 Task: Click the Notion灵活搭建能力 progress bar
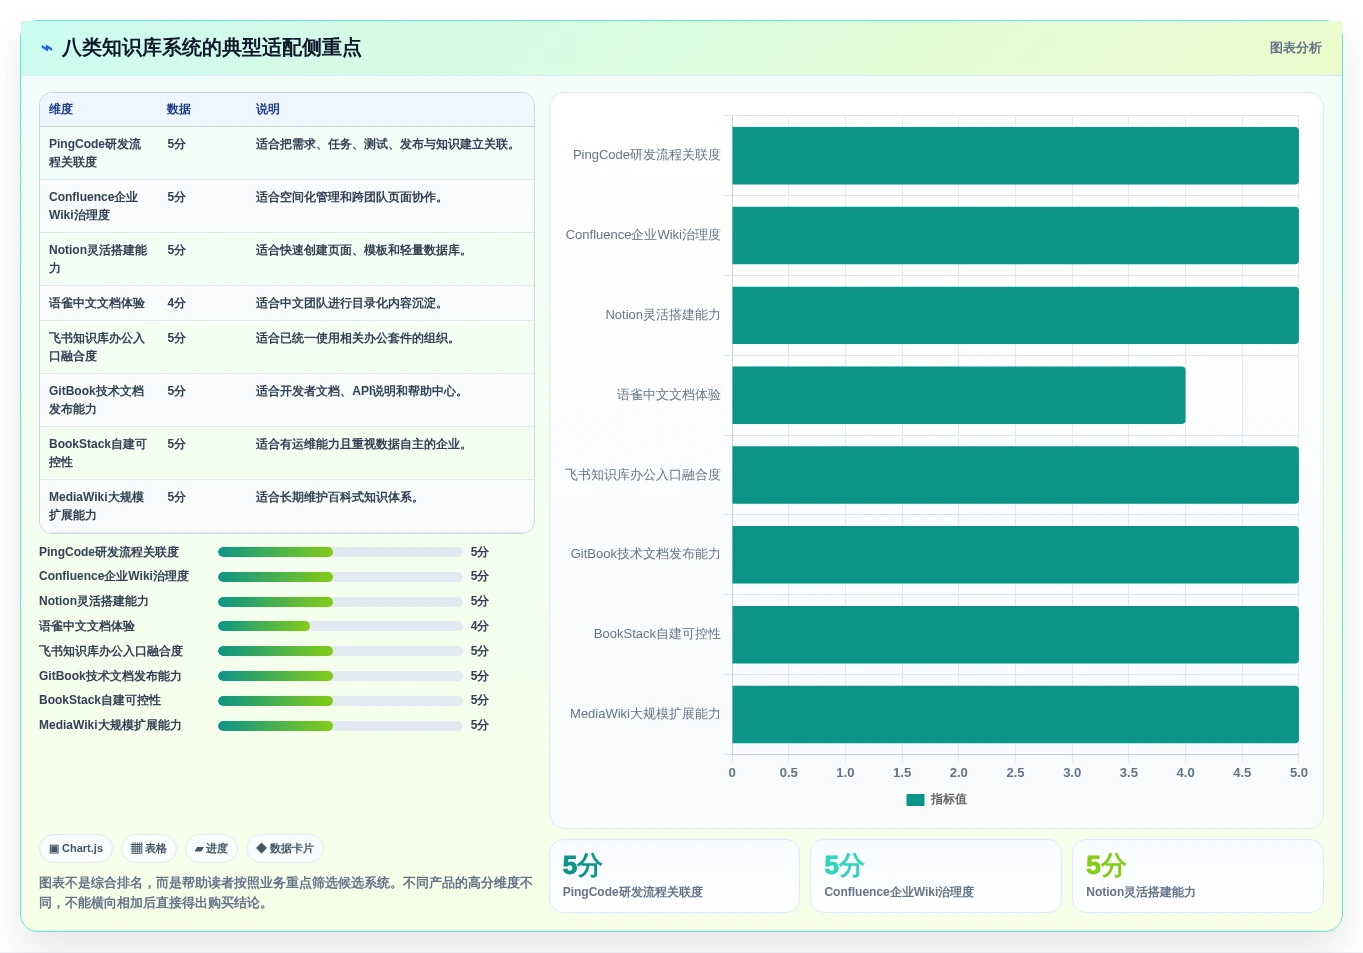coord(340,601)
